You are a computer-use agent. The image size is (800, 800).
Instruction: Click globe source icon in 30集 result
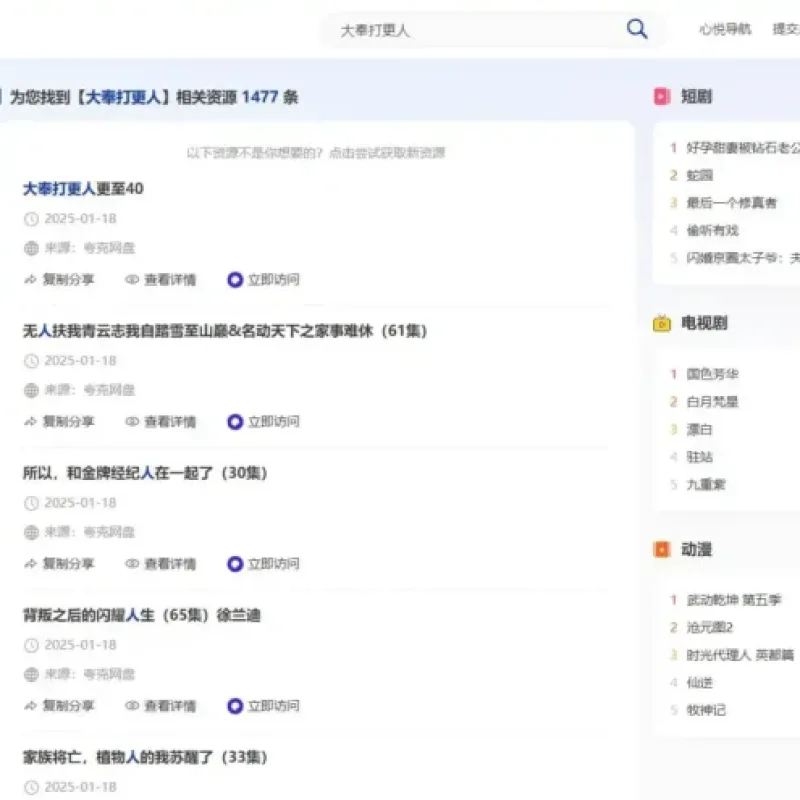[31, 533]
